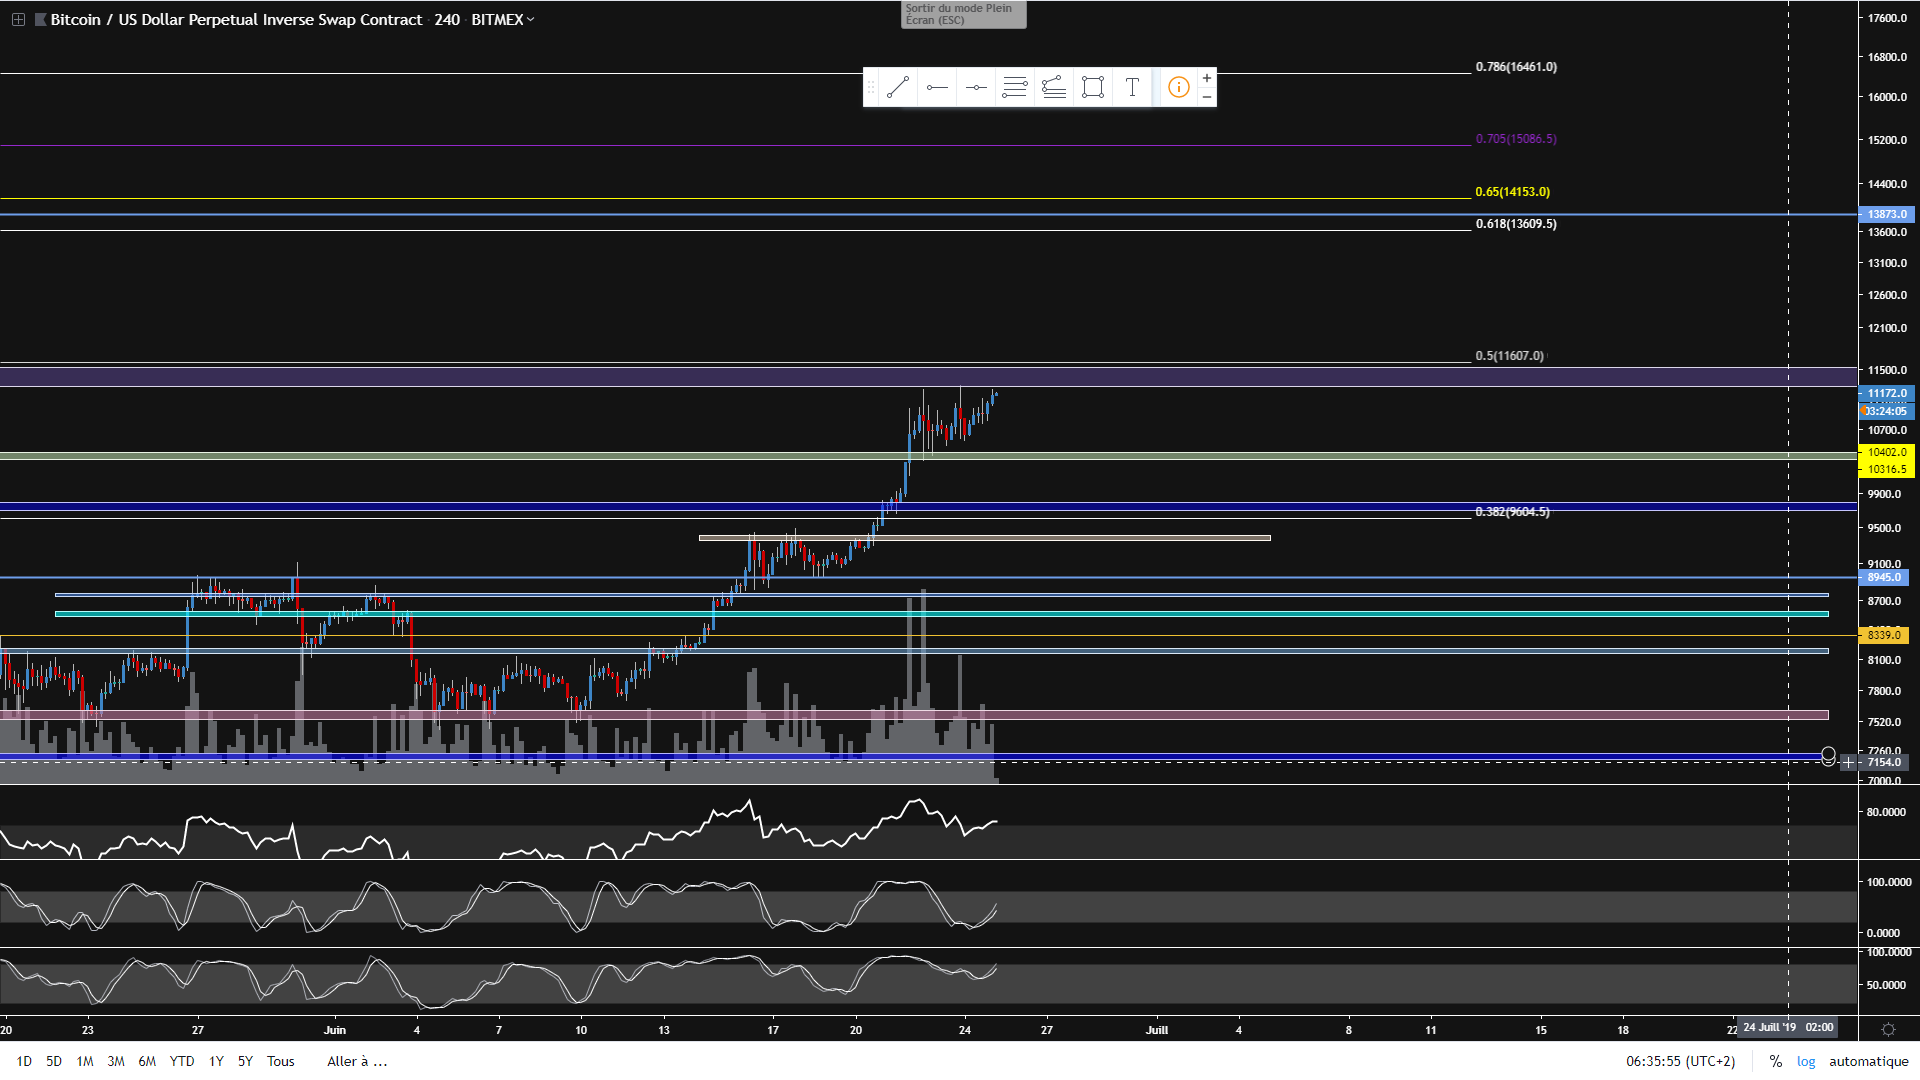Click plus to add favorite toolbar item

click(x=1207, y=78)
